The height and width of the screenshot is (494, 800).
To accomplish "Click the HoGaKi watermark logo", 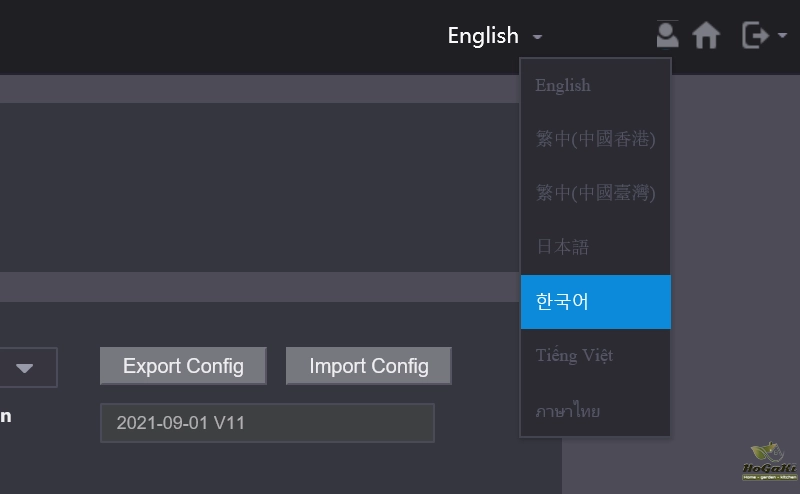I will coord(768,461).
